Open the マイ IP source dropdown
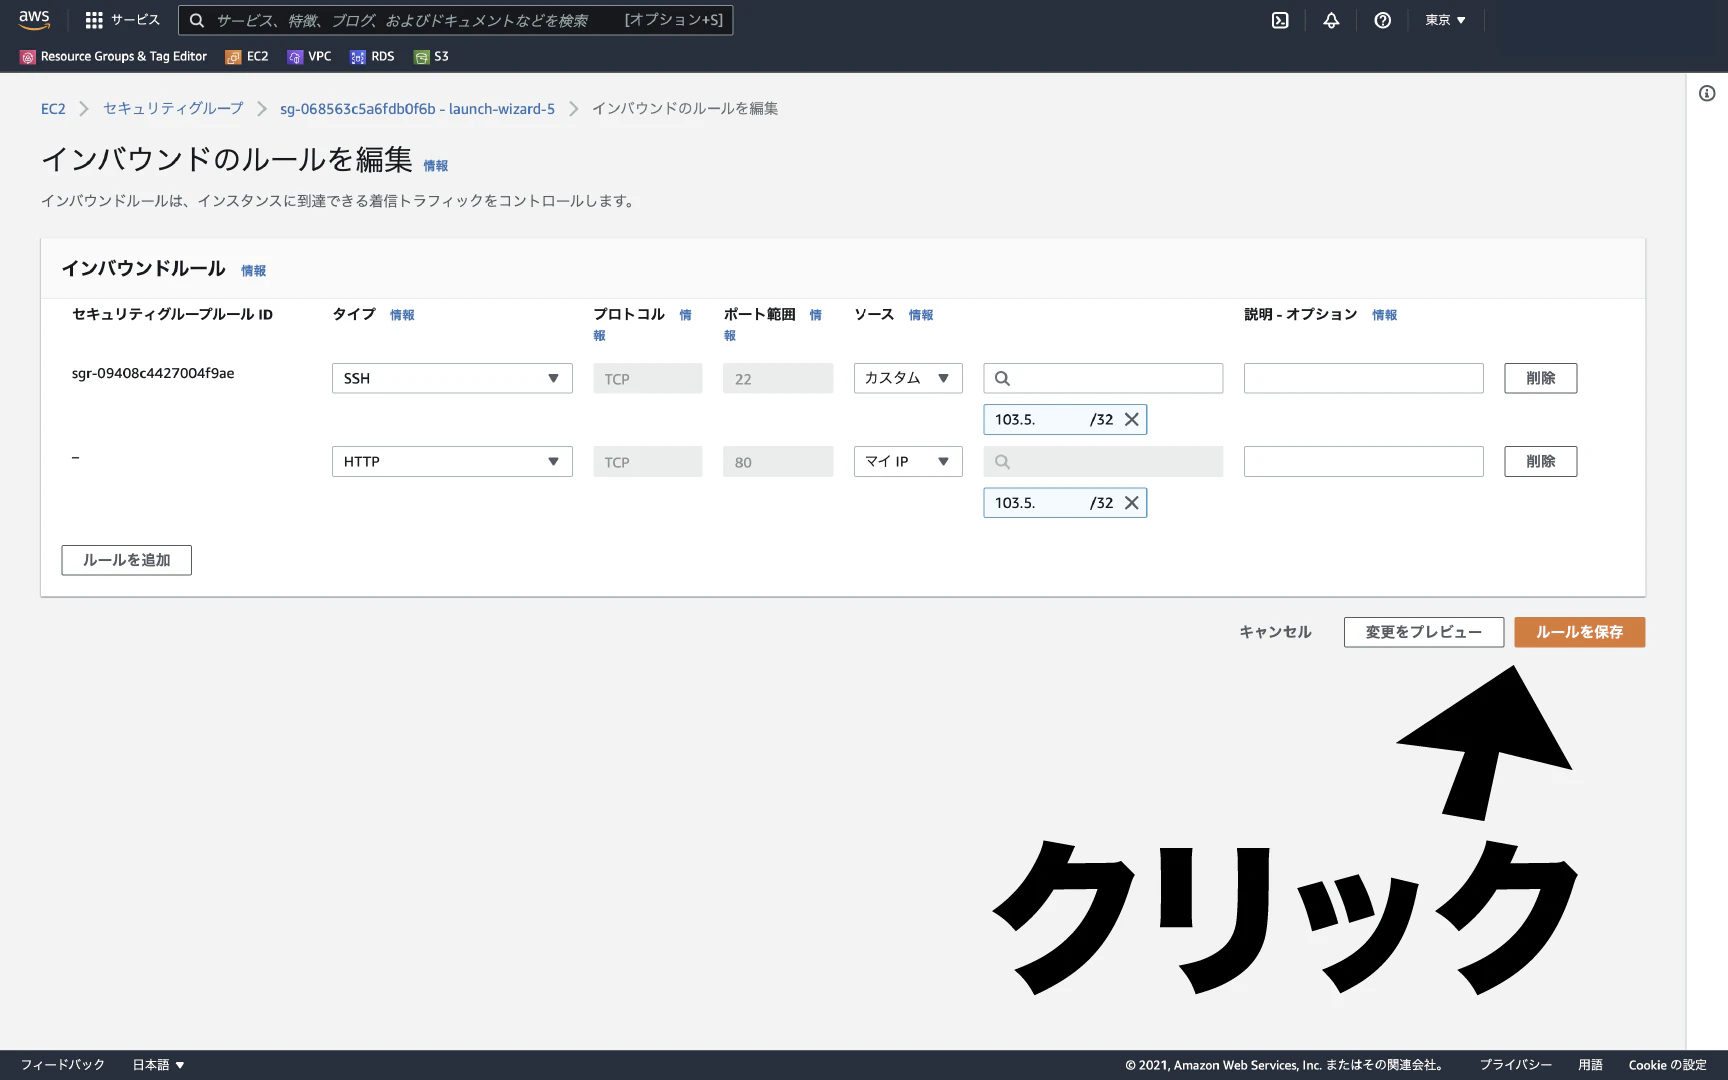Viewport: 1728px width, 1080px height. [908, 461]
